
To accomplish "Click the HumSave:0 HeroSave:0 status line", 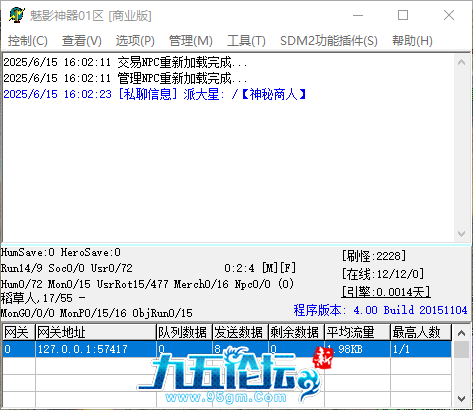I will [61, 252].
